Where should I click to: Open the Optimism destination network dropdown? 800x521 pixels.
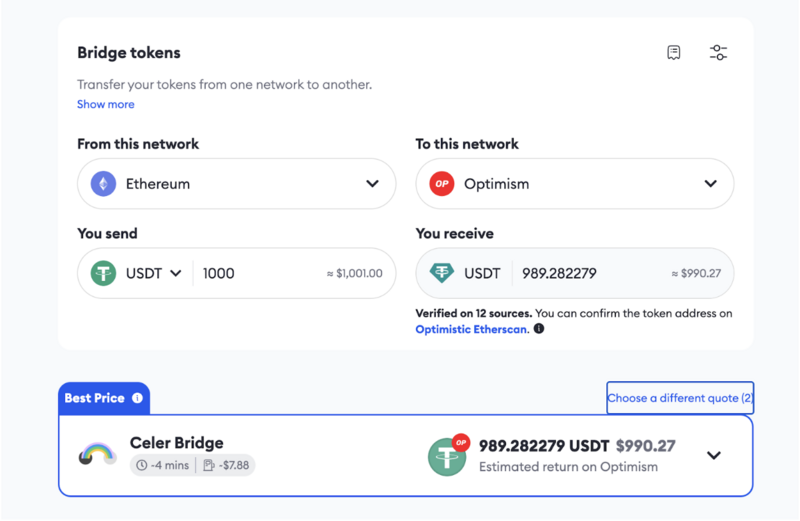[575, 184]
